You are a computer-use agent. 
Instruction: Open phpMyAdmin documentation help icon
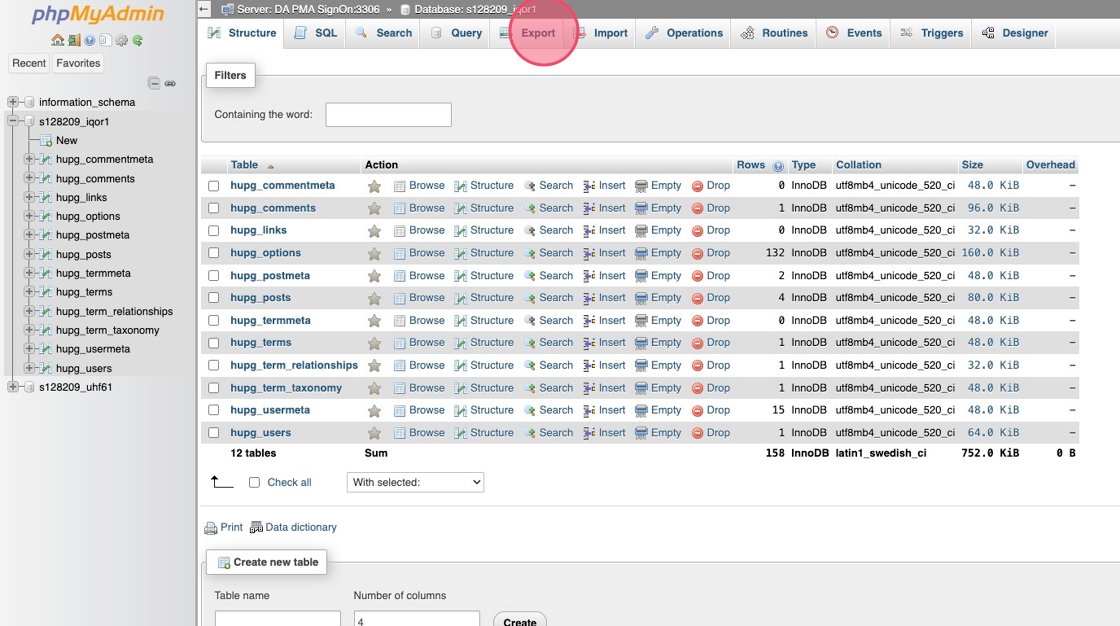(89, 41)
